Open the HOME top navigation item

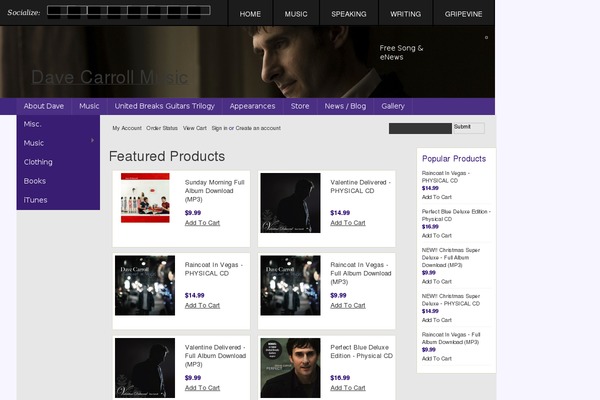pyautogui.click(x=250, y=14)
